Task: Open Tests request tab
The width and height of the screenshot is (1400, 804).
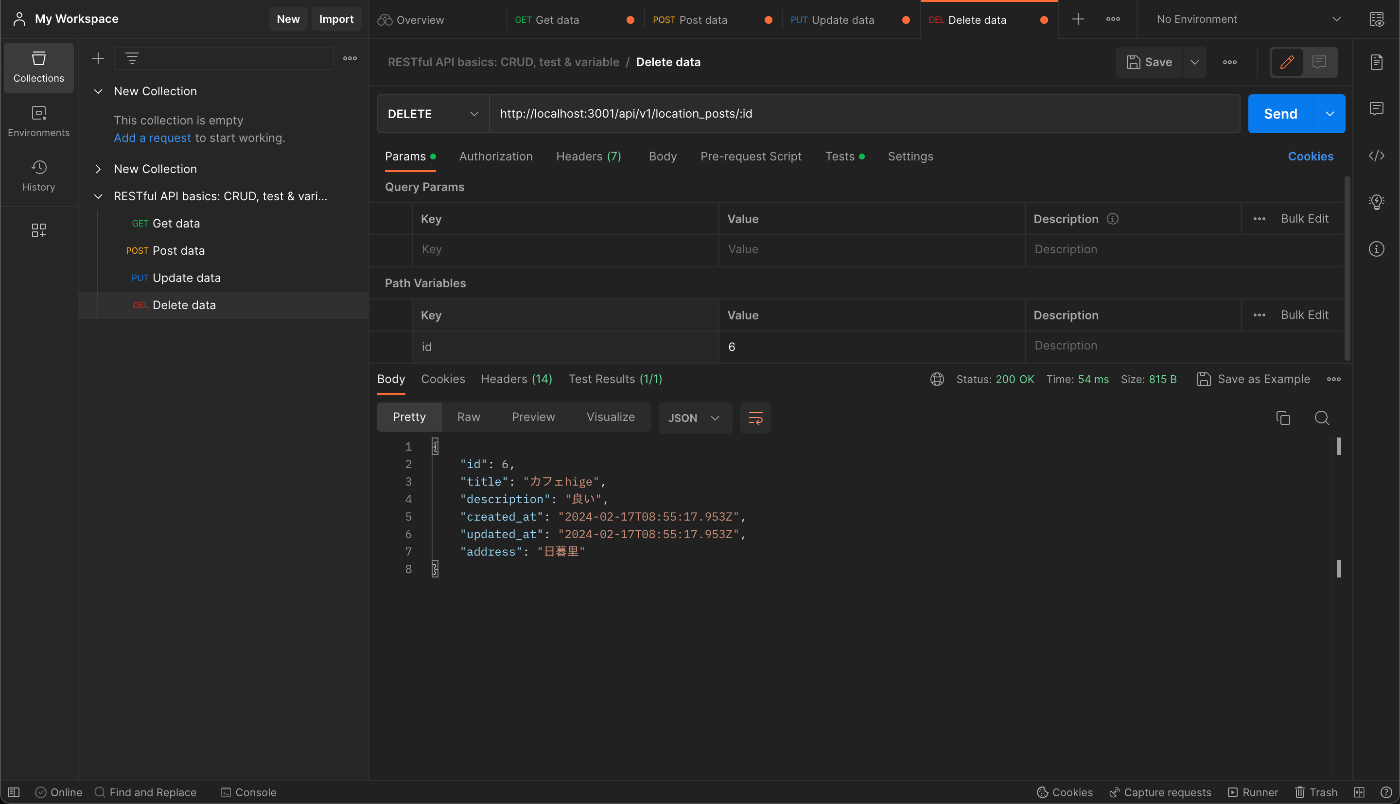Action: (x=845, y=156)
